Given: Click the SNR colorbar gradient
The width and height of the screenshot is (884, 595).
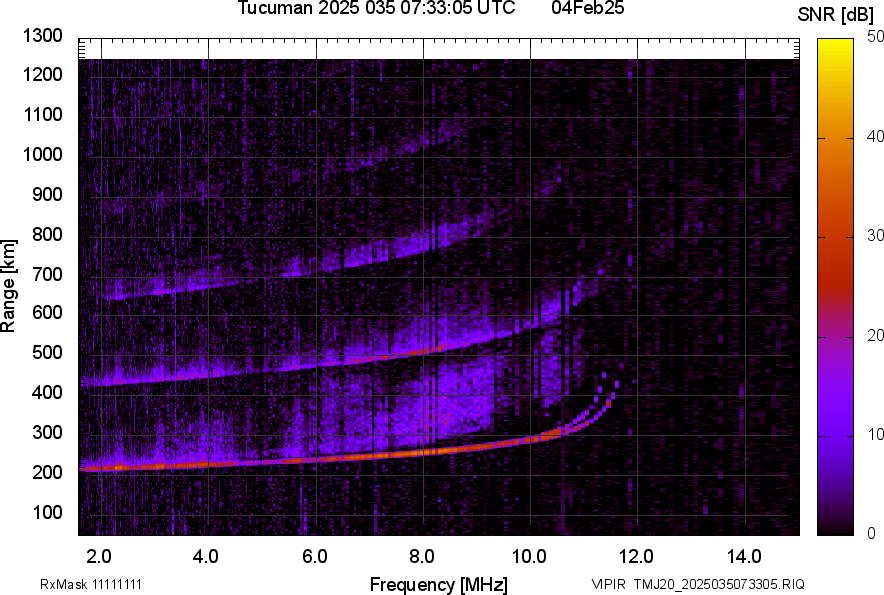Looking at the screenshot, I should 835,287.
